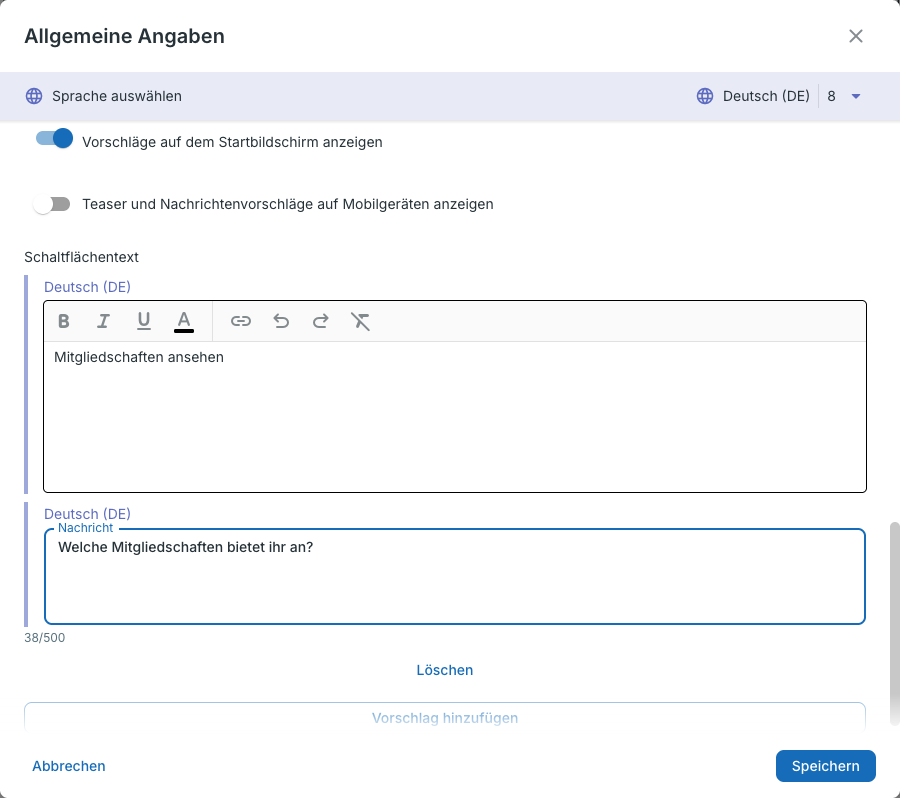
Task: Clear text formatting in the editor
Action: 360,321
